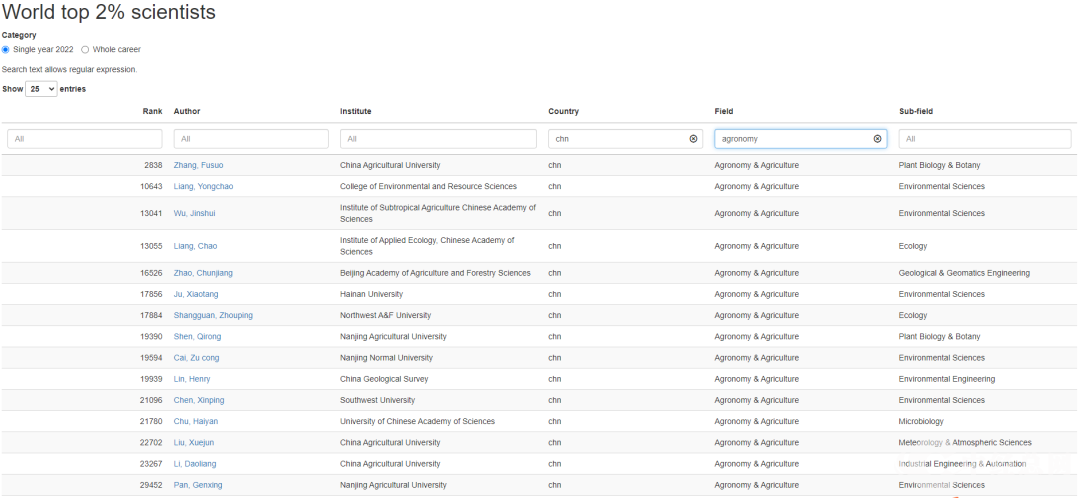
Task: Click the Institute filter input field
Action: [437, 139]
